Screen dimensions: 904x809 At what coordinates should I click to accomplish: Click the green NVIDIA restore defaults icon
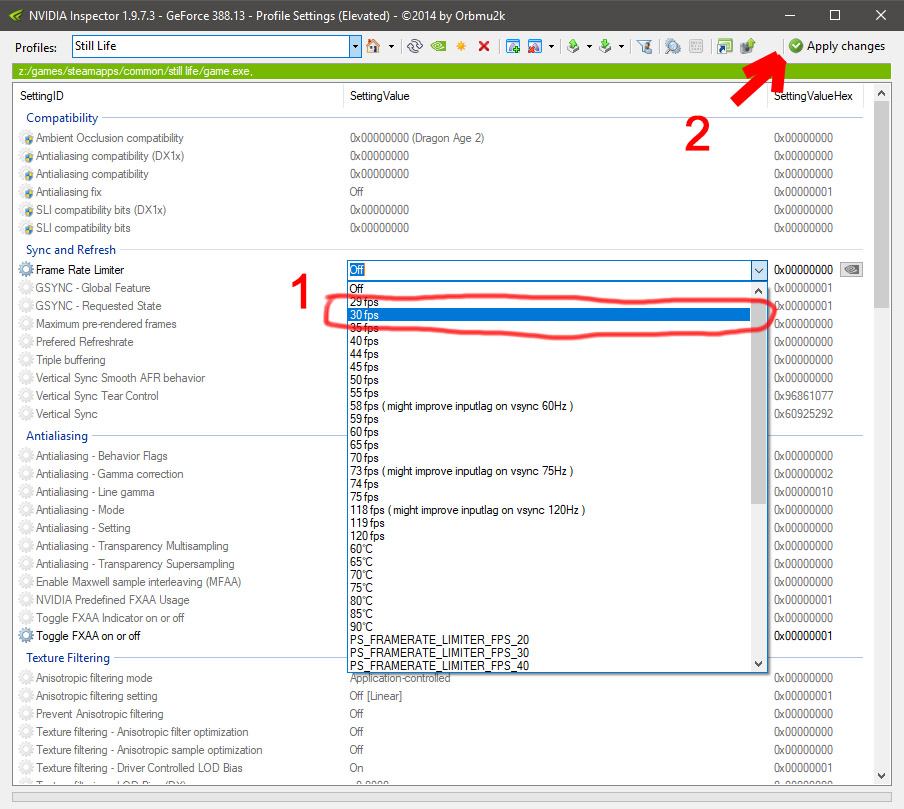click(438, 46)
